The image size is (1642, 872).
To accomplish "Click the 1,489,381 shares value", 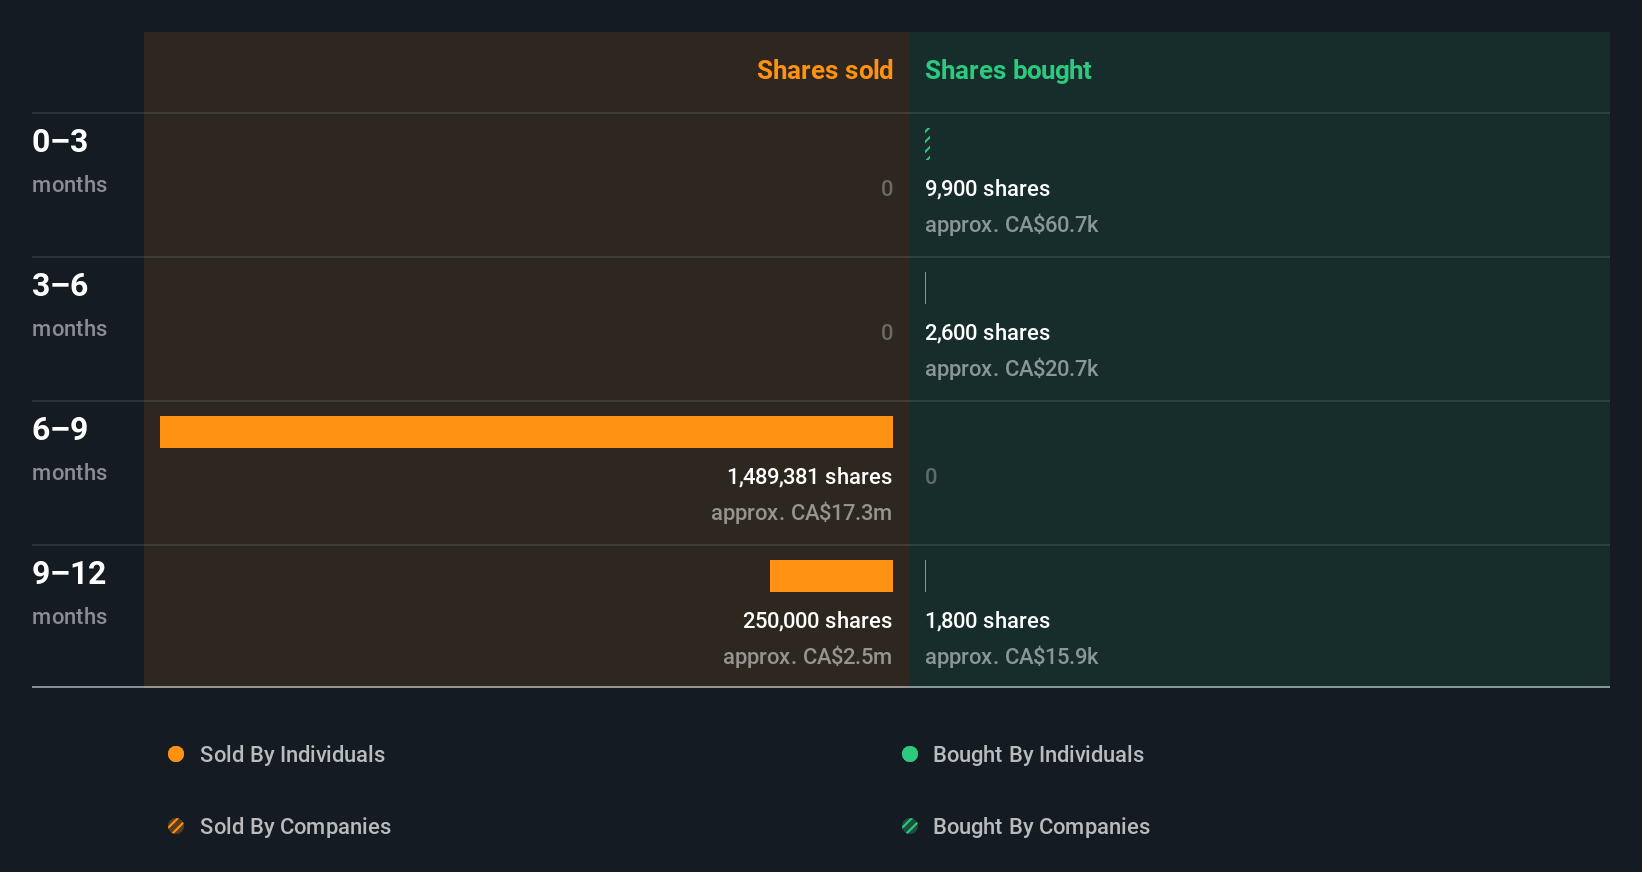I will [x=810, y=476].
